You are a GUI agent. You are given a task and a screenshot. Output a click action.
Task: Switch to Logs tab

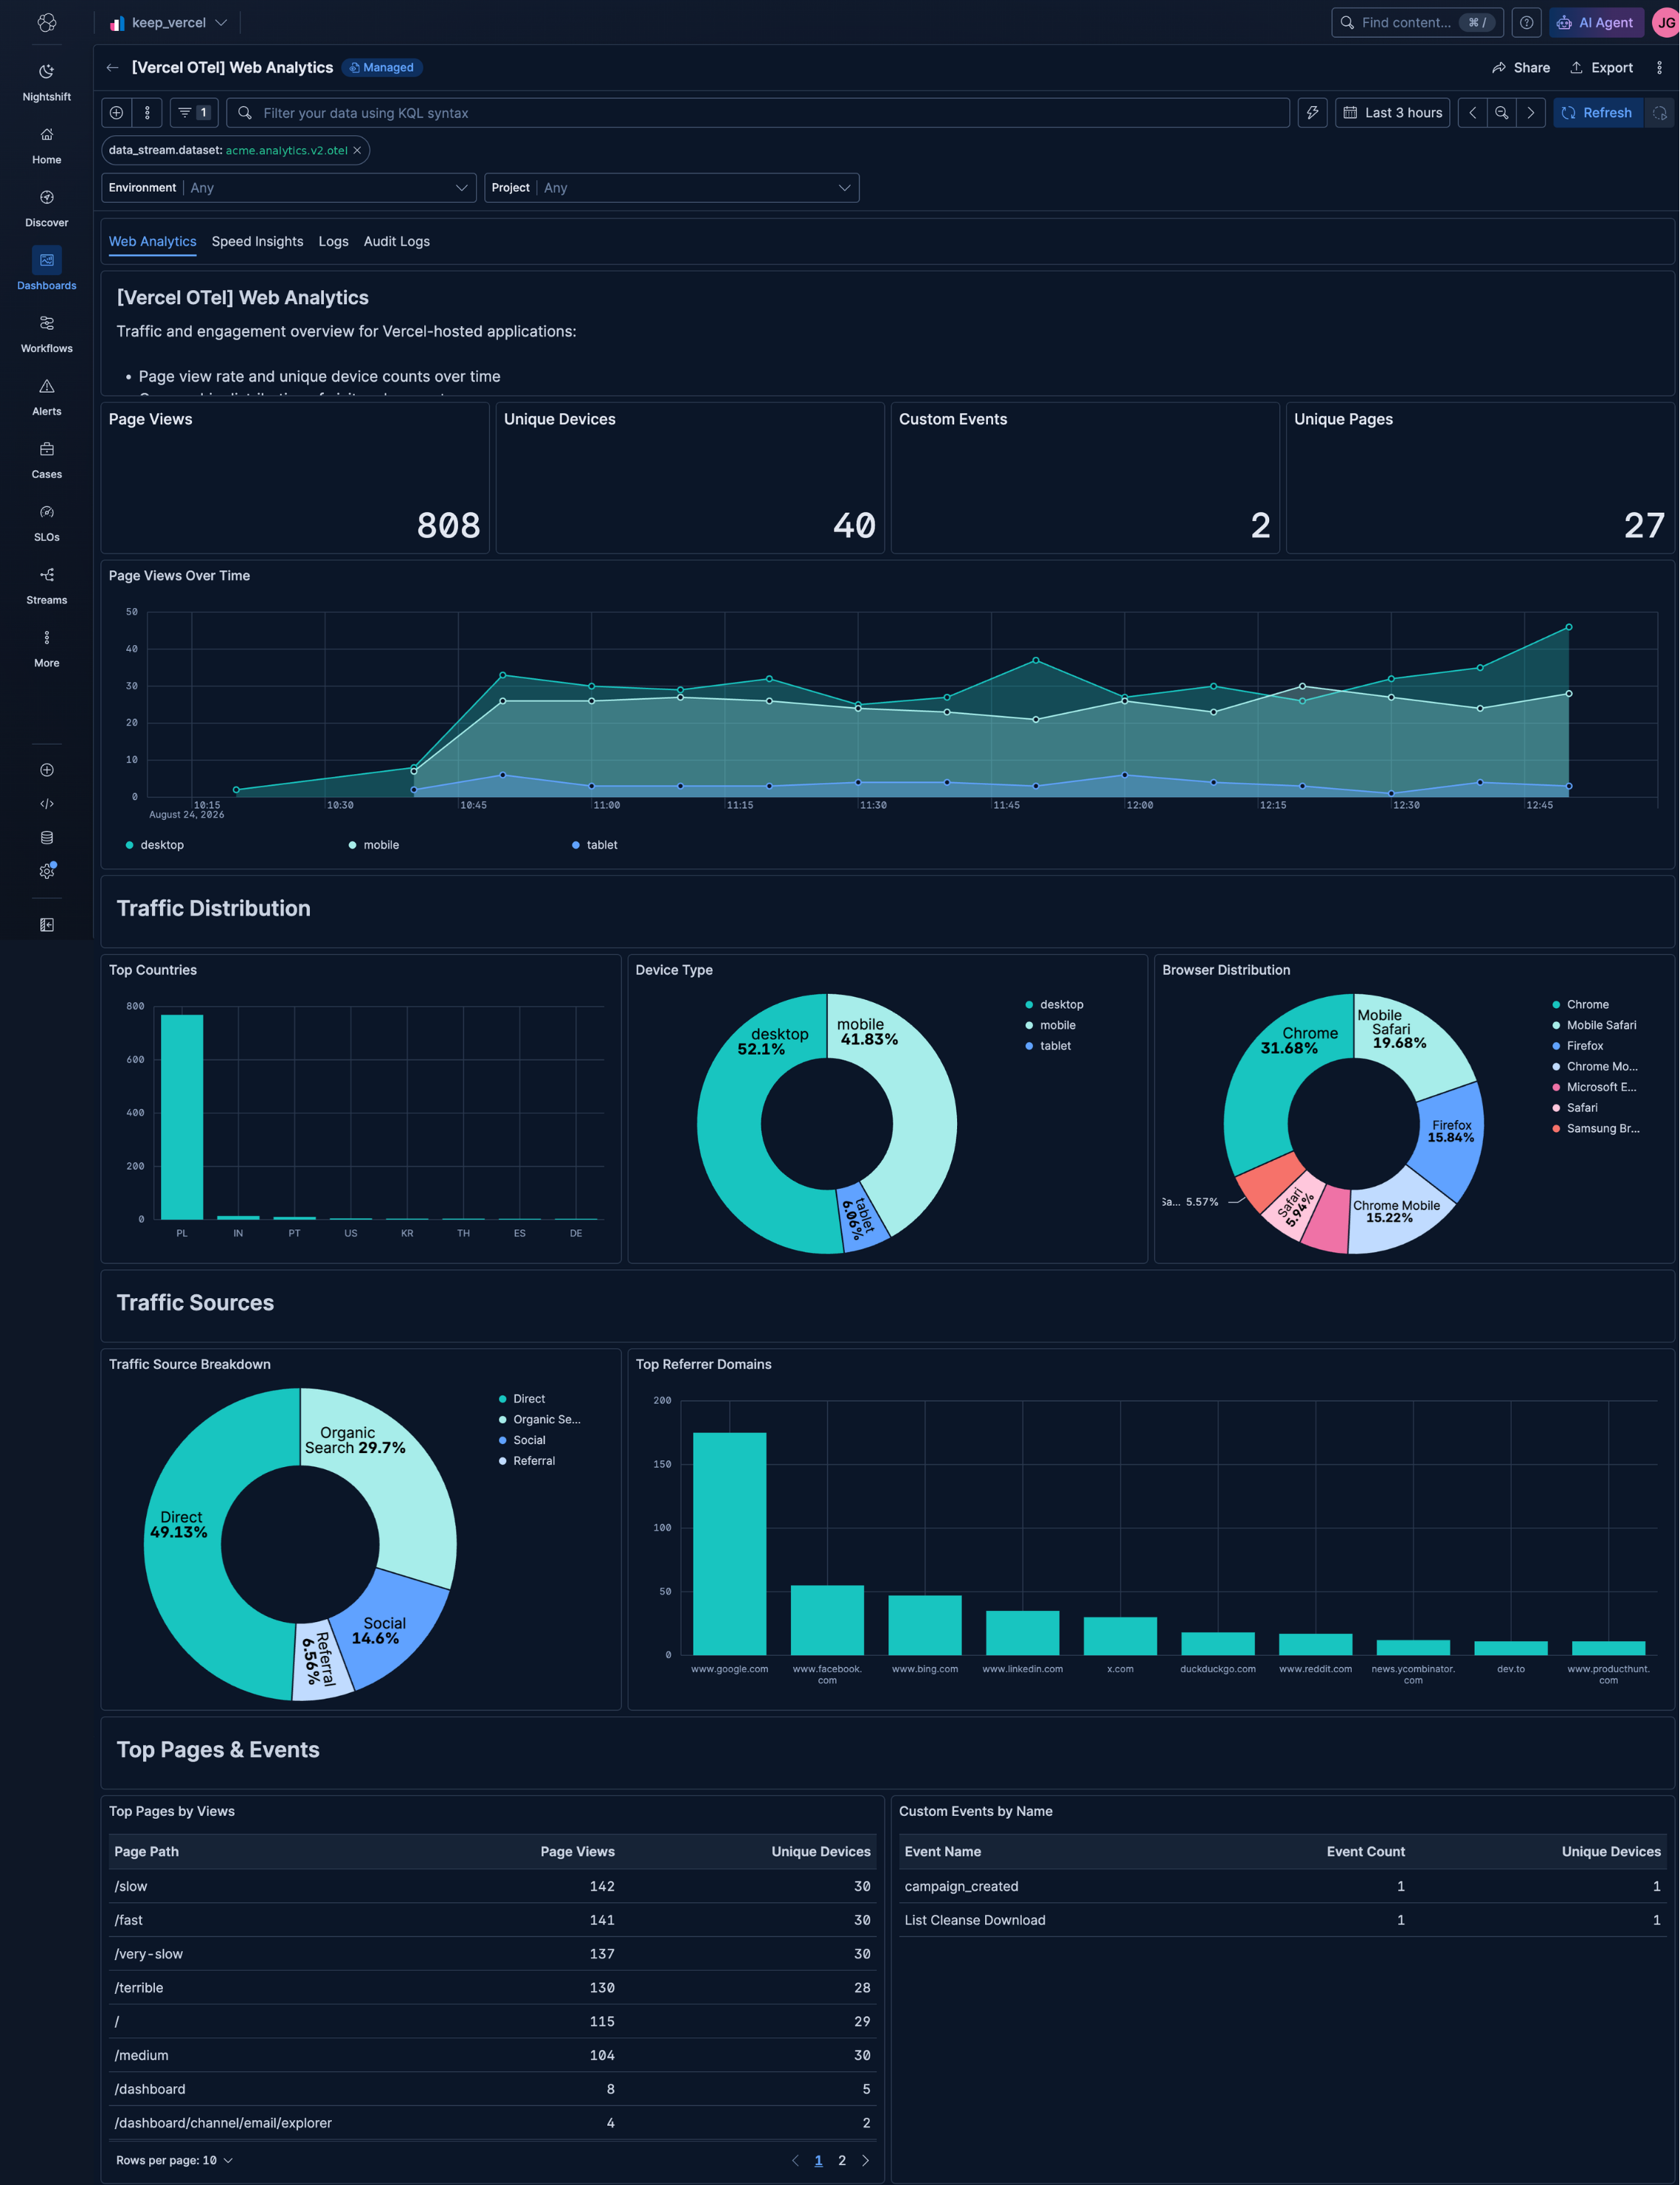(x=333, y=241)
